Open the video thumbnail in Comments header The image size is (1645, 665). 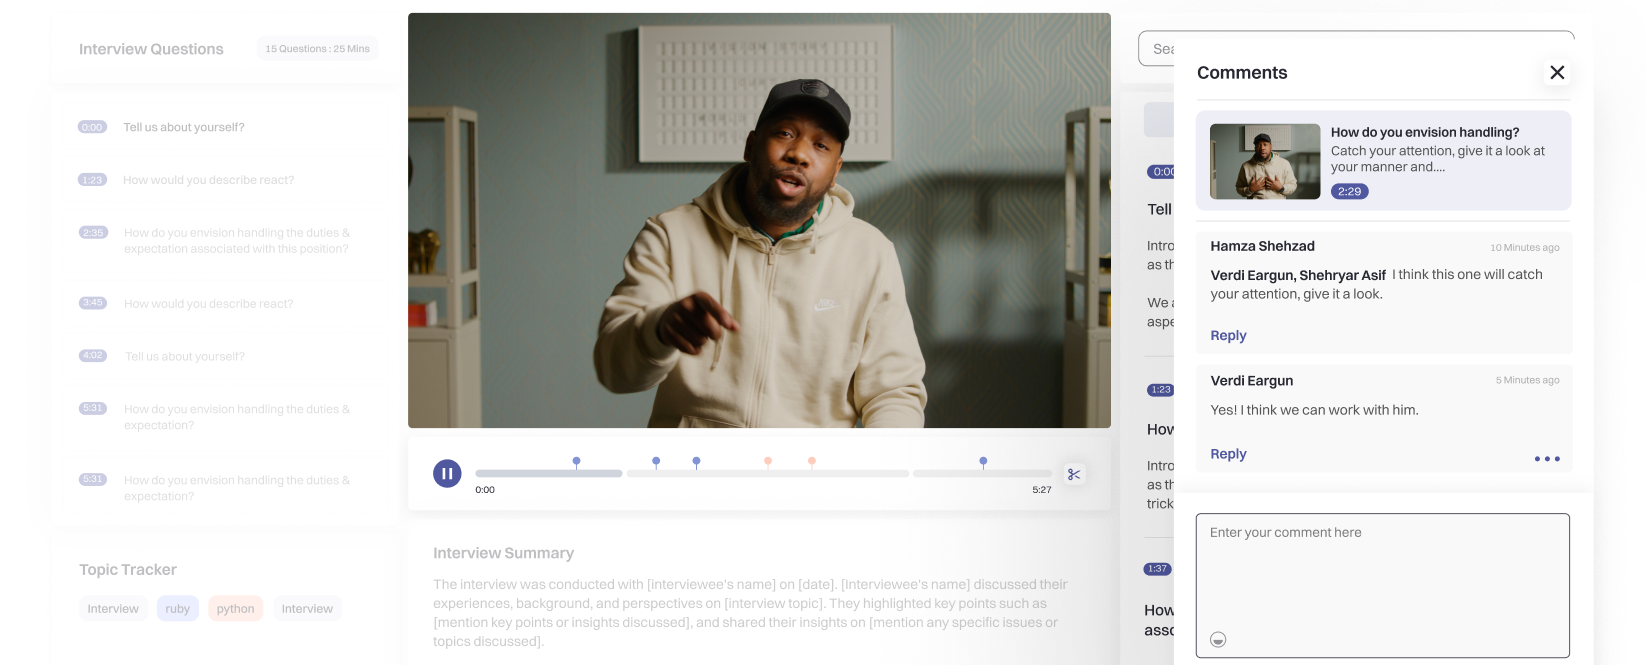tap(1264, 161)
